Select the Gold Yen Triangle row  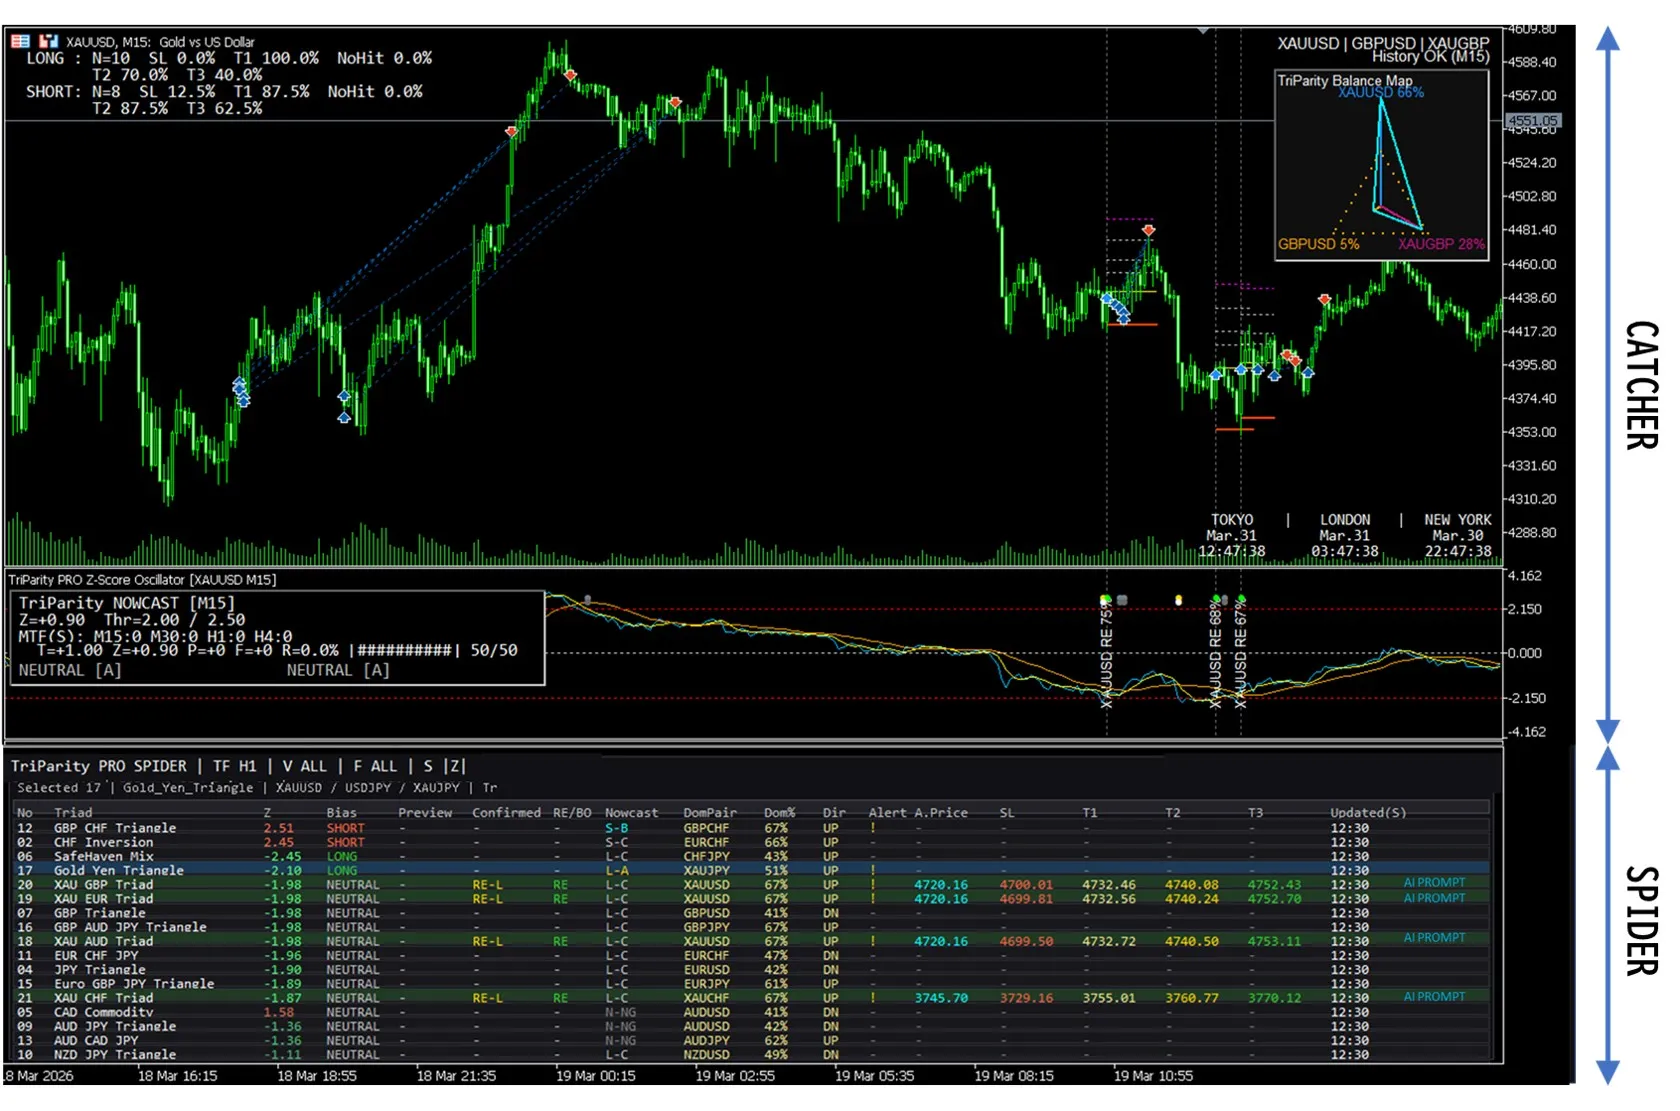[x=750, y=870]
